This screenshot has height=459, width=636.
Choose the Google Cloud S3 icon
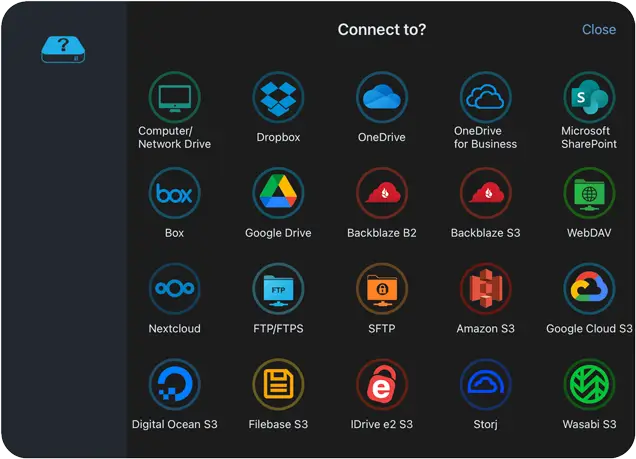tap(589, 289)
